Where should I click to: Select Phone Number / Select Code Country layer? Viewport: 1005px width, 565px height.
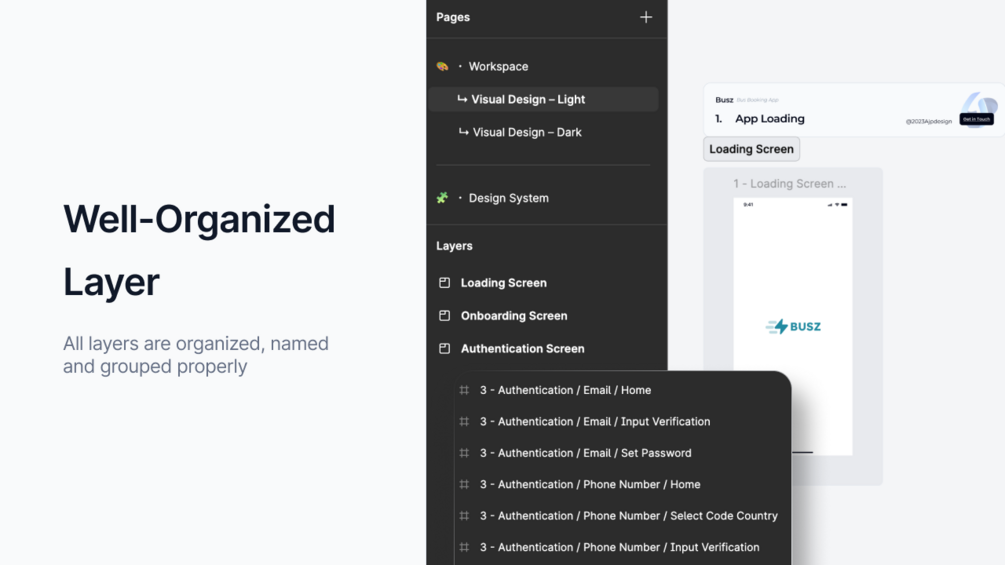pyautogui.click(x=628, y=516)
